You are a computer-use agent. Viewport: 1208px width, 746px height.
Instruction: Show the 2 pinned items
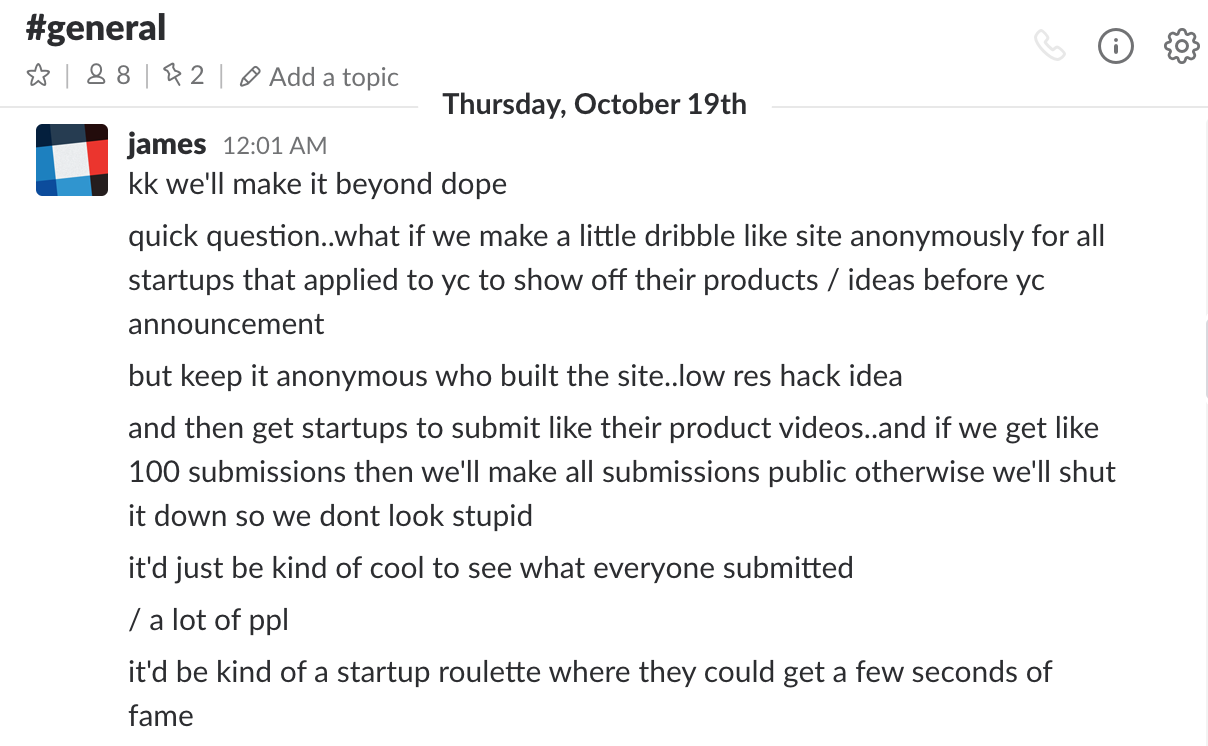coord(184,76)
